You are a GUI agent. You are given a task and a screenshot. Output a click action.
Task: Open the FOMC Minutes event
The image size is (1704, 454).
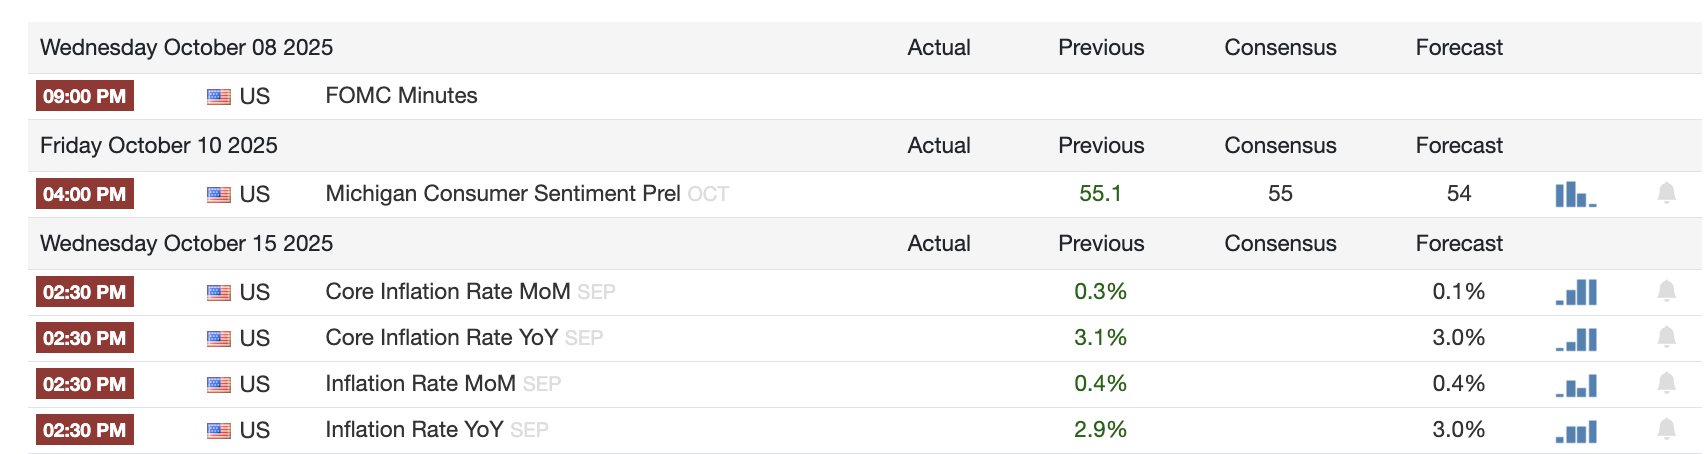tap(401, 96)
